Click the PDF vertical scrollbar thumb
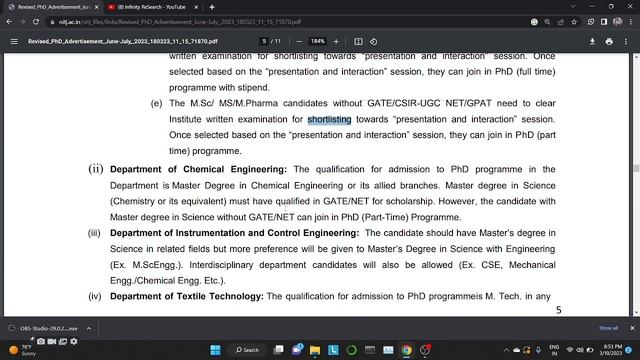Screen dimensions: 640x360 coord(636,168)
